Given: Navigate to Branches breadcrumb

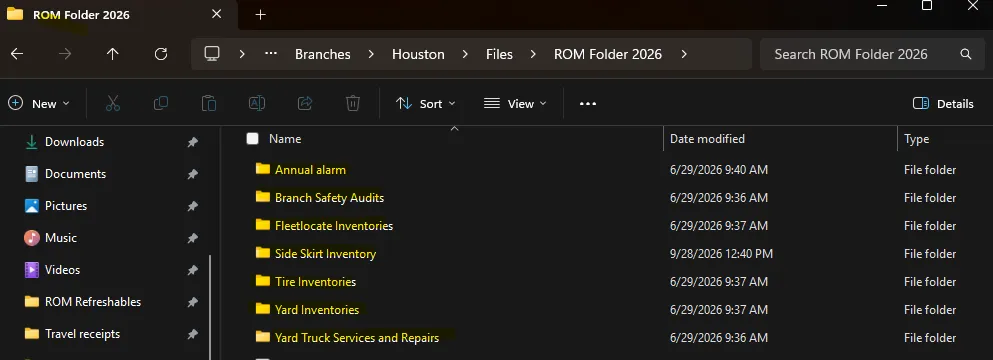Looking at the screenshot, I should (x=323, y=55).
